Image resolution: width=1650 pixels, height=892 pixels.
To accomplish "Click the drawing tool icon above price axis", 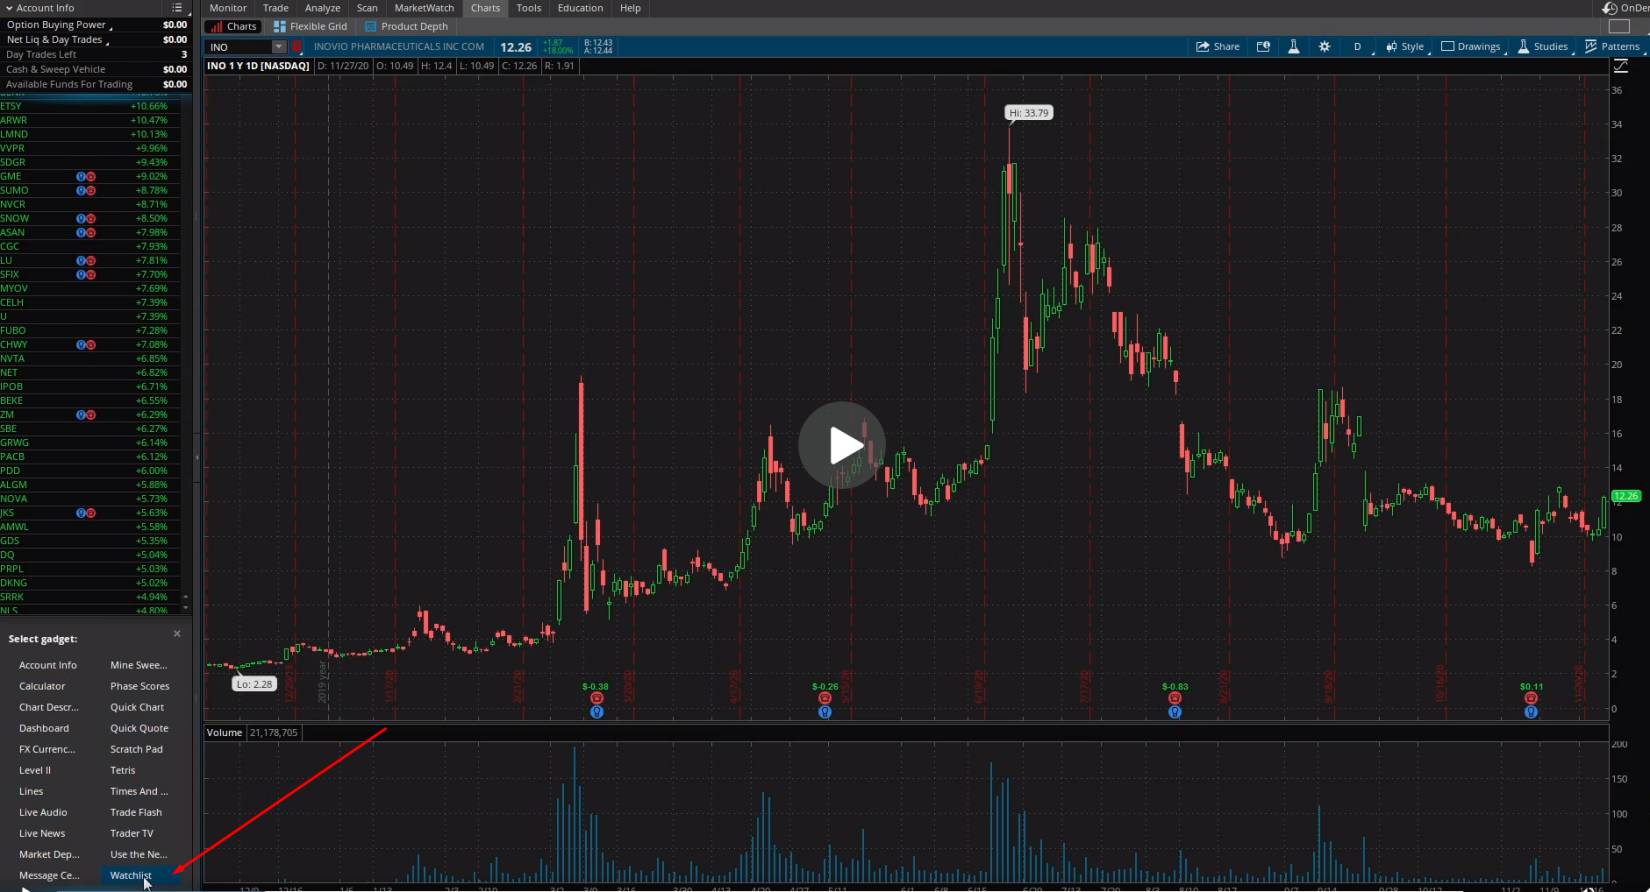I will point(1621,66).
